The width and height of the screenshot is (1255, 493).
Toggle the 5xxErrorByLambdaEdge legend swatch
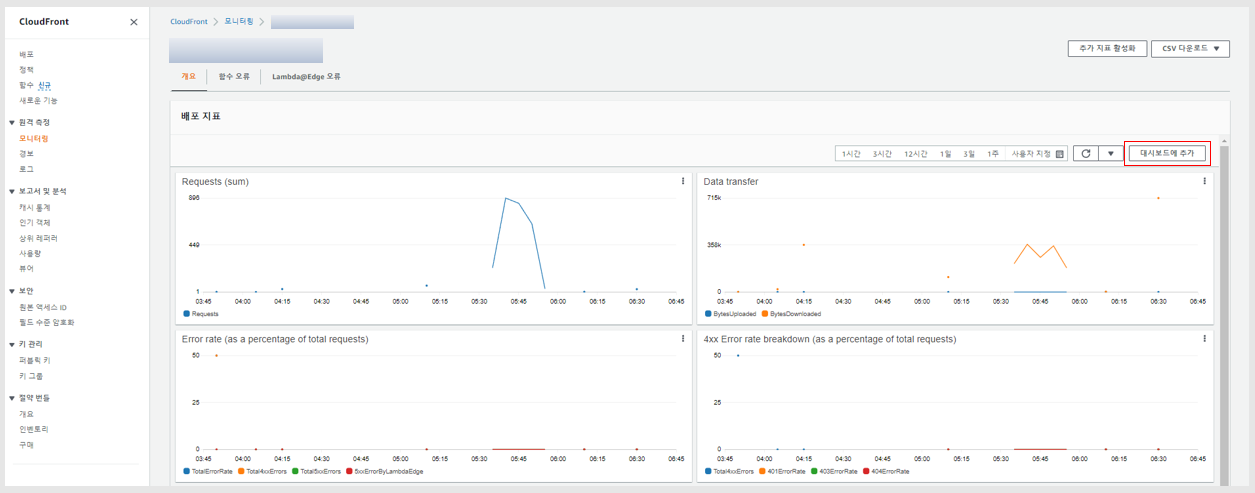[349, 471]
